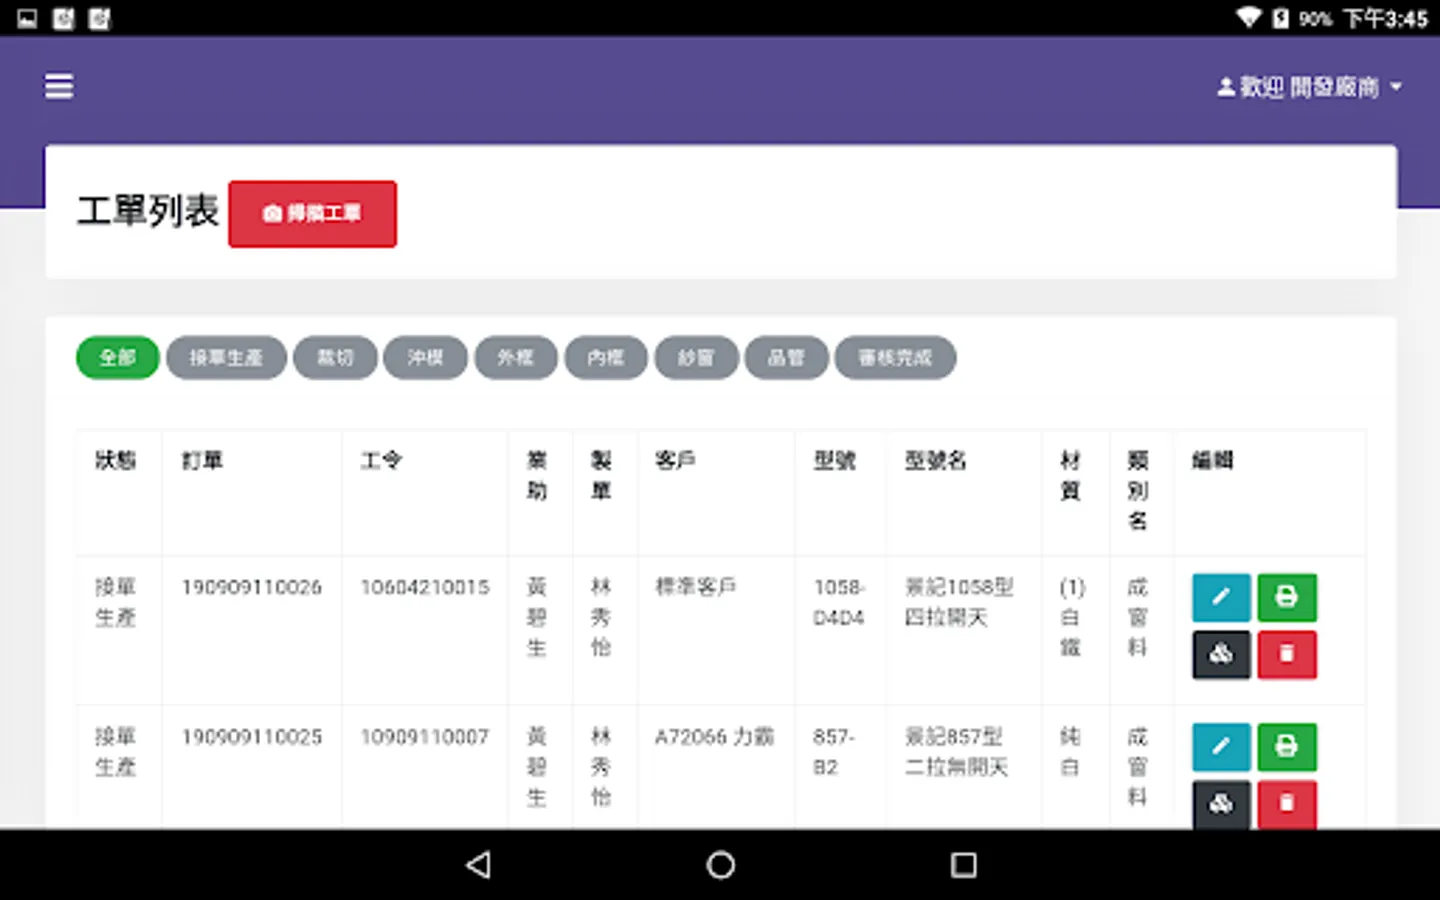Viewport: 1440px width, 900px height.
Task: Select the print icon on the 857-B2 row
Action: click(1287, 747)
